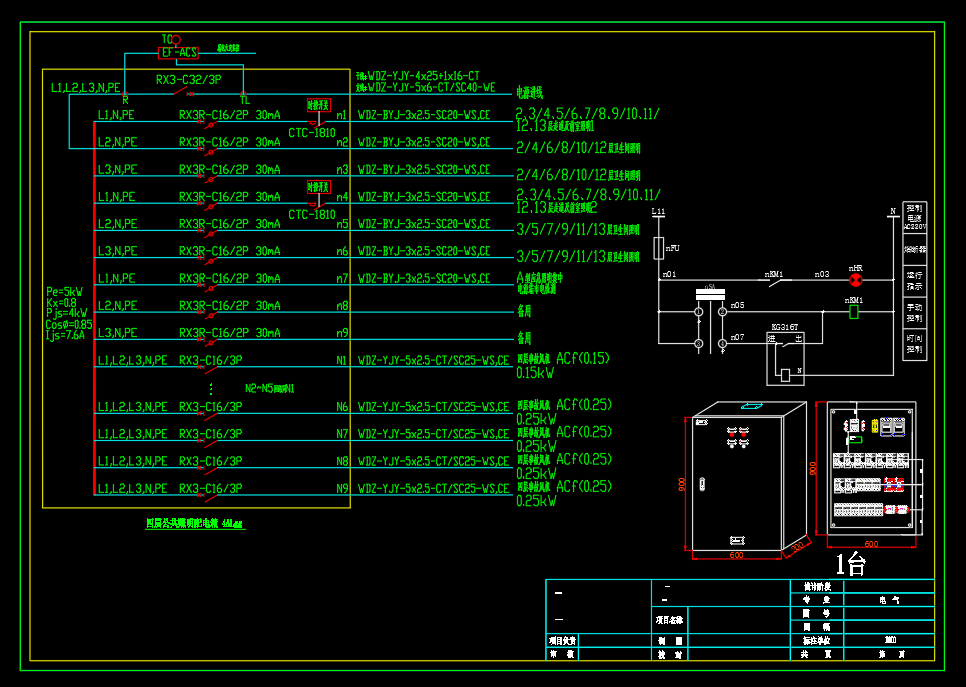
Task: Click the 600 width dimension under the front view
Action: tap(871, 544)
